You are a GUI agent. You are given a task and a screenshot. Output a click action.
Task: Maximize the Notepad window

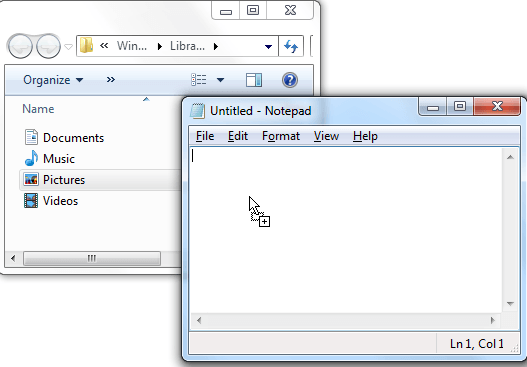point(460,107)
